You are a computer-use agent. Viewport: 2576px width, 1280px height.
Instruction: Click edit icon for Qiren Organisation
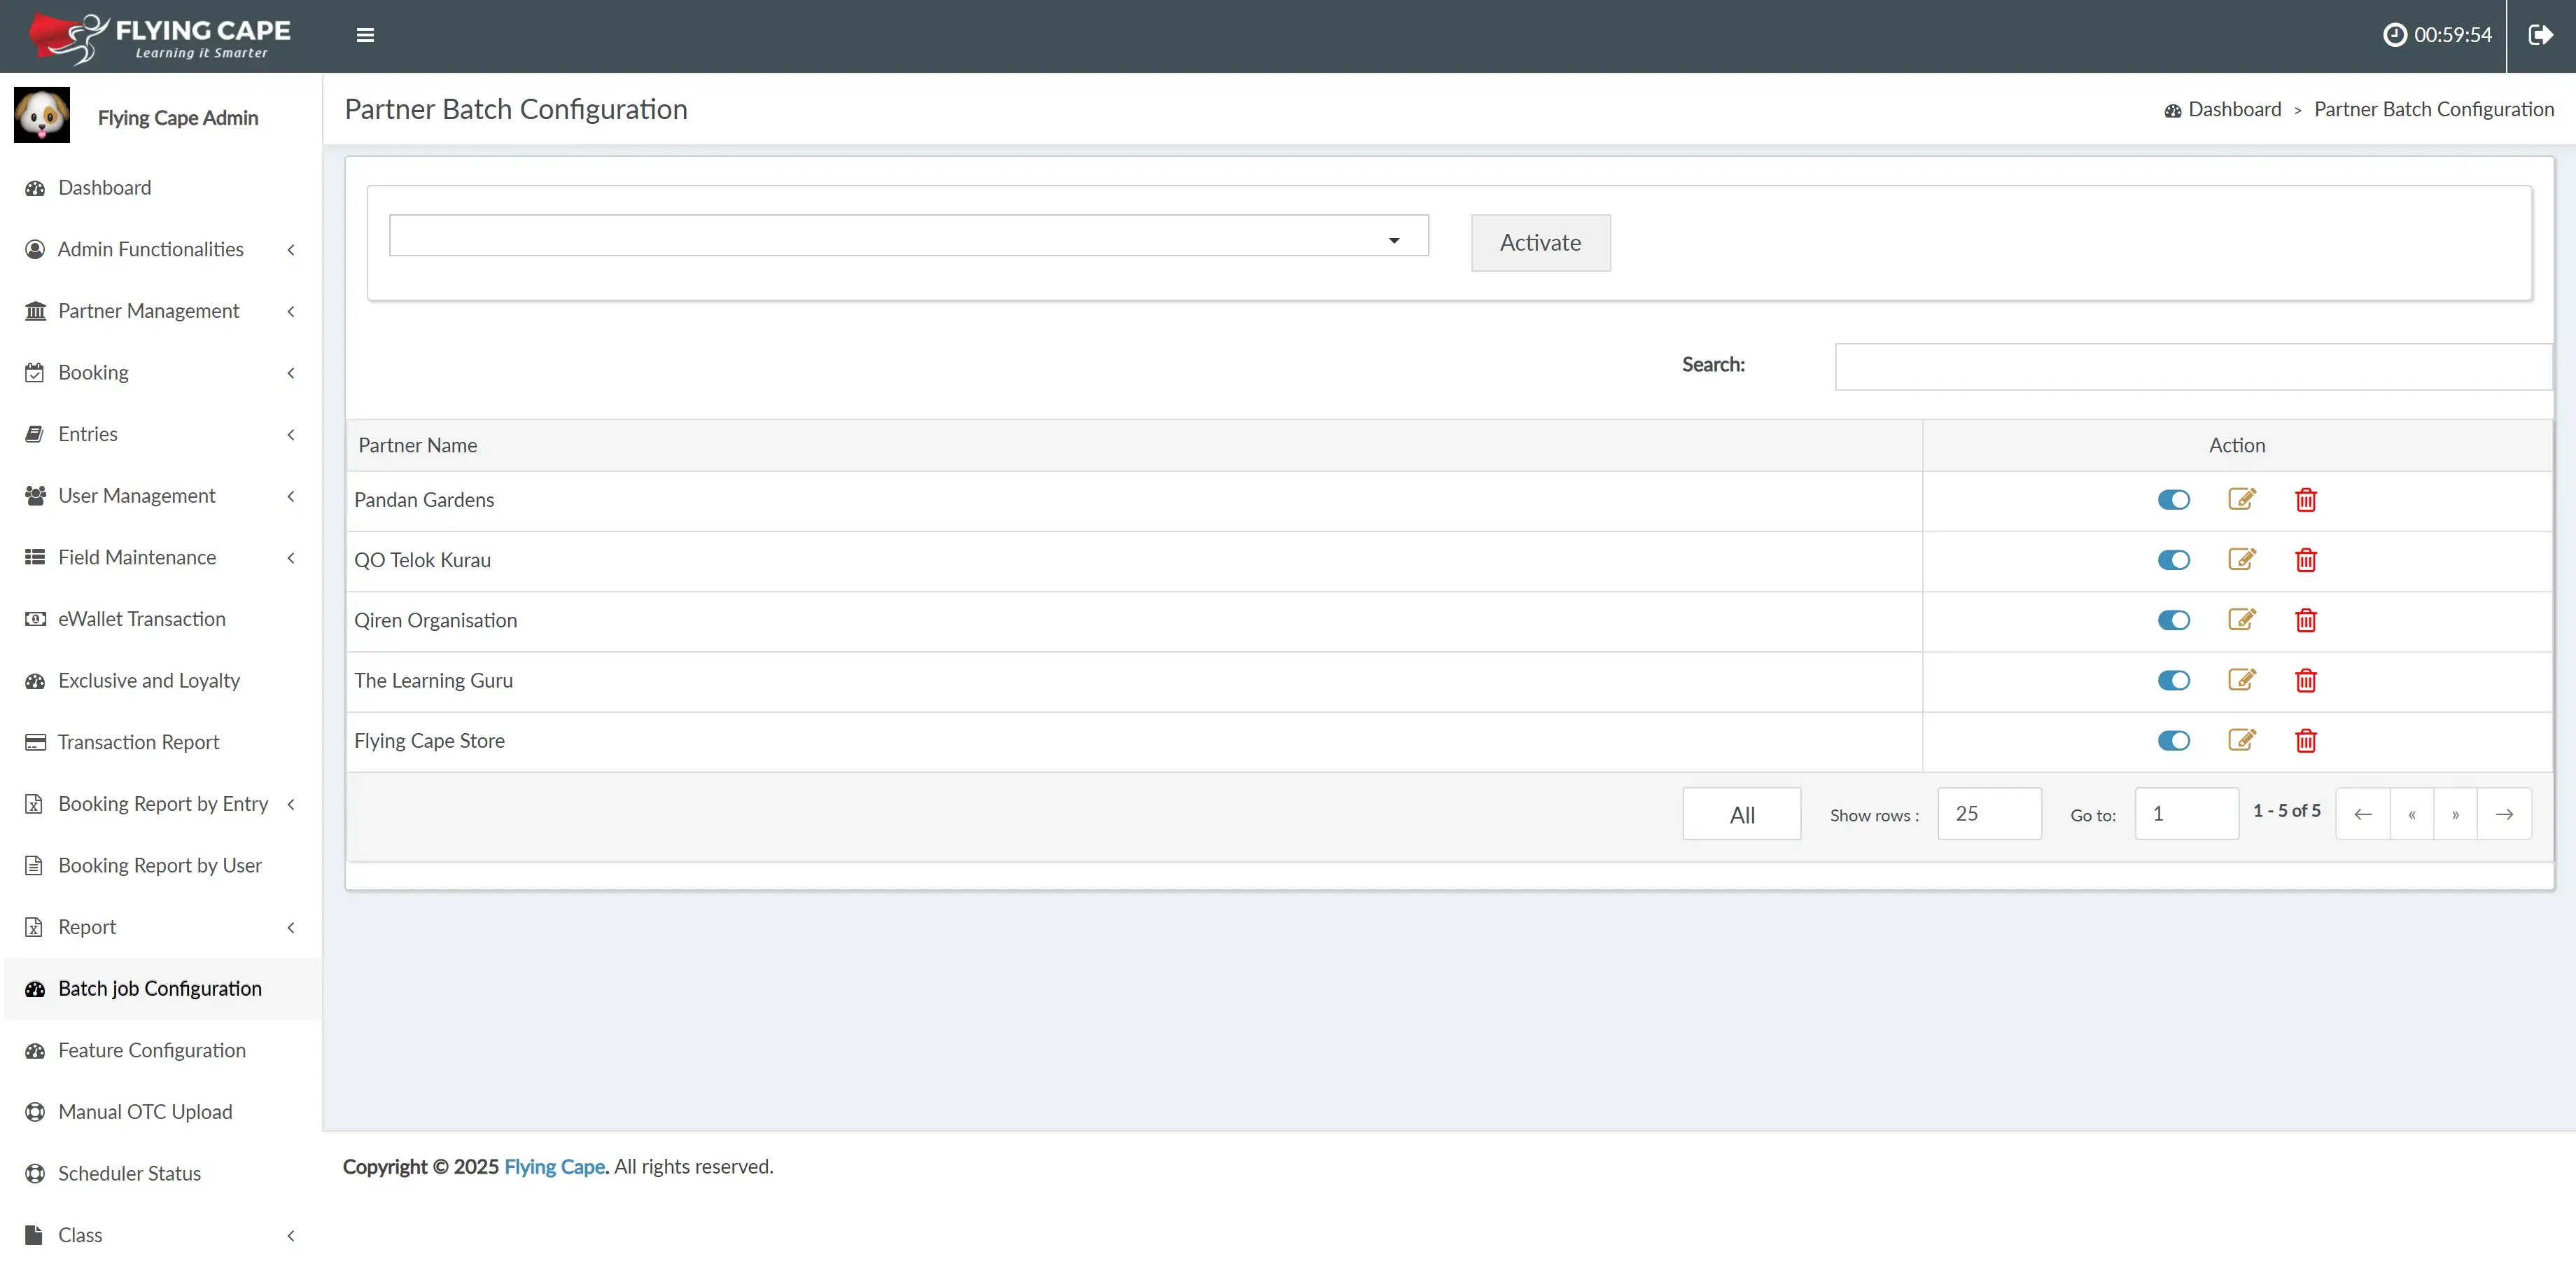click(x=2241, y=620)
